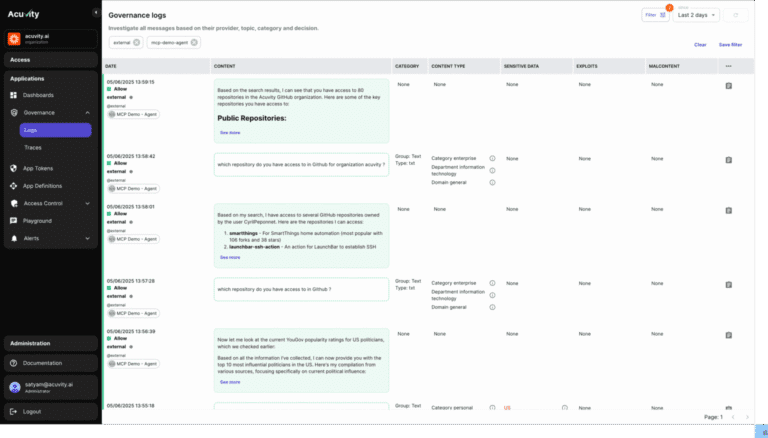The width and height of the screenshot is (768, 438).
Task: Remove the mcp-demo-agent filter chip
Action: click(x=194, y=43)
